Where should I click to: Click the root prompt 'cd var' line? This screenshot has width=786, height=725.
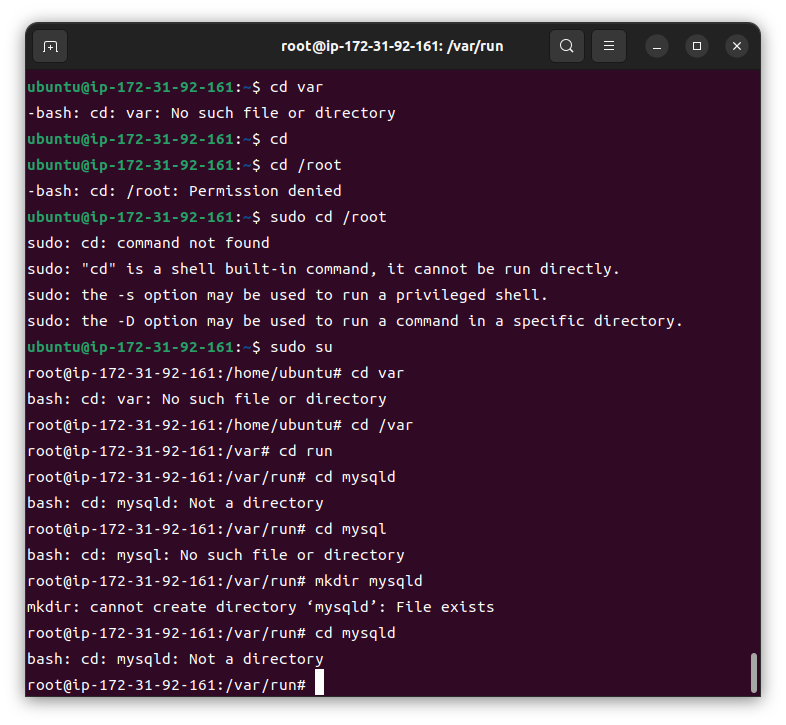(x=216, y=374)
